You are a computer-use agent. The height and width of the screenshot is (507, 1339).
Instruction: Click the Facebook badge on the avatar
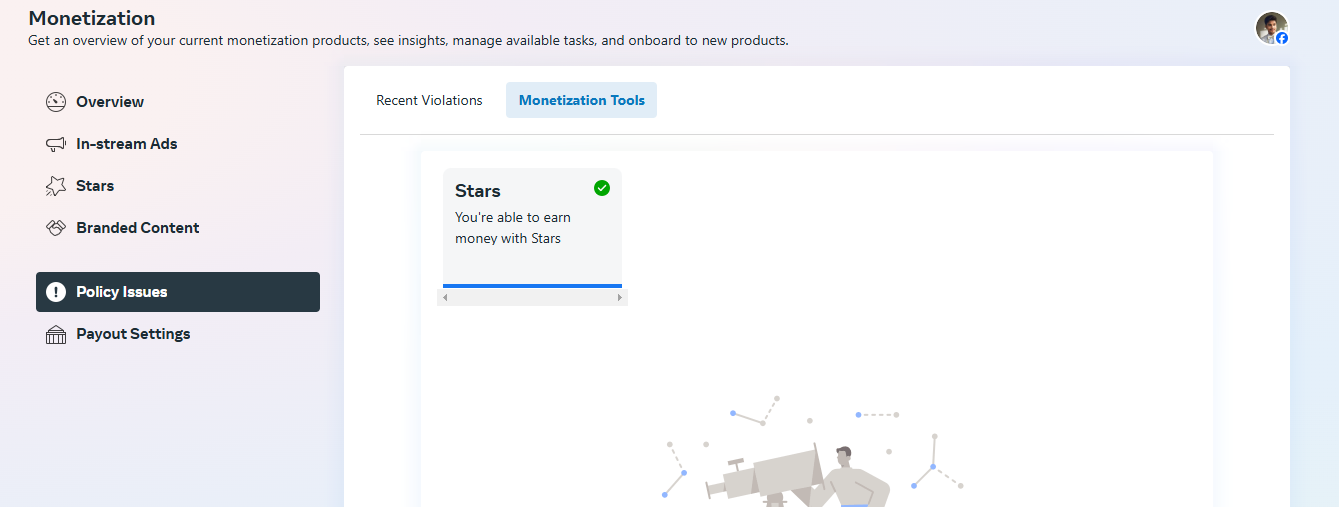coord(1282,38)
